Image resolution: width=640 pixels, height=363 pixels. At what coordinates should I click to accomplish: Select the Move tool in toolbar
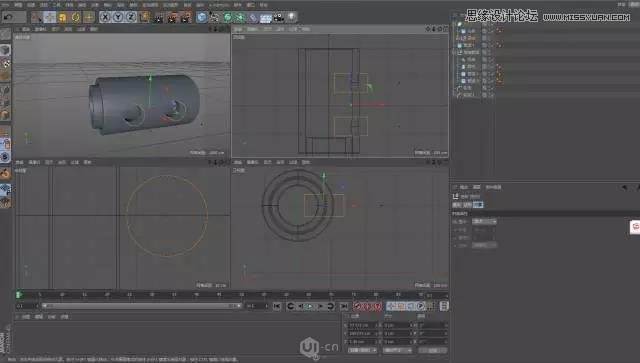pos(50,17)
